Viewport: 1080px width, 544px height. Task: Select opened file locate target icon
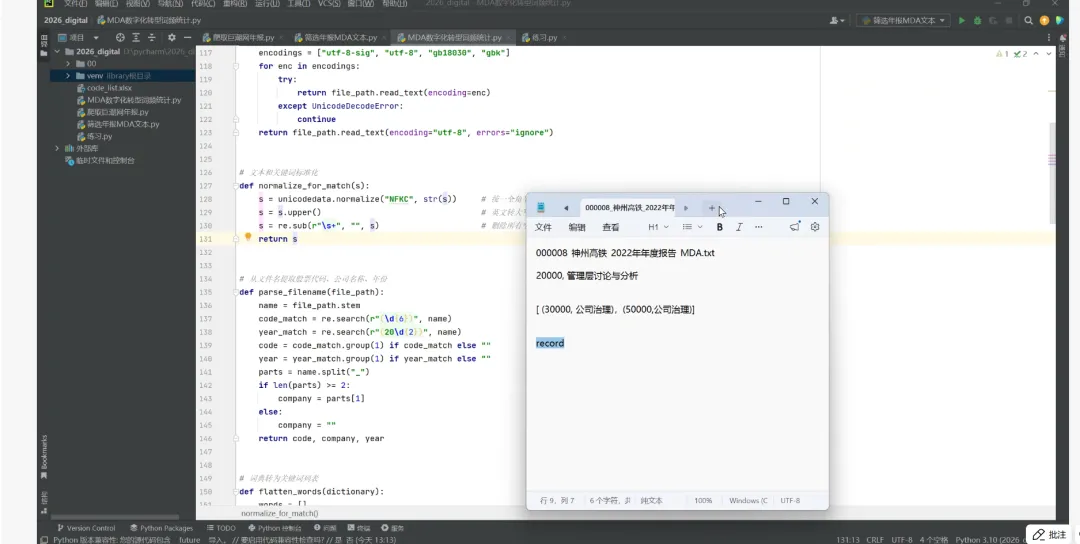[121, 37]
